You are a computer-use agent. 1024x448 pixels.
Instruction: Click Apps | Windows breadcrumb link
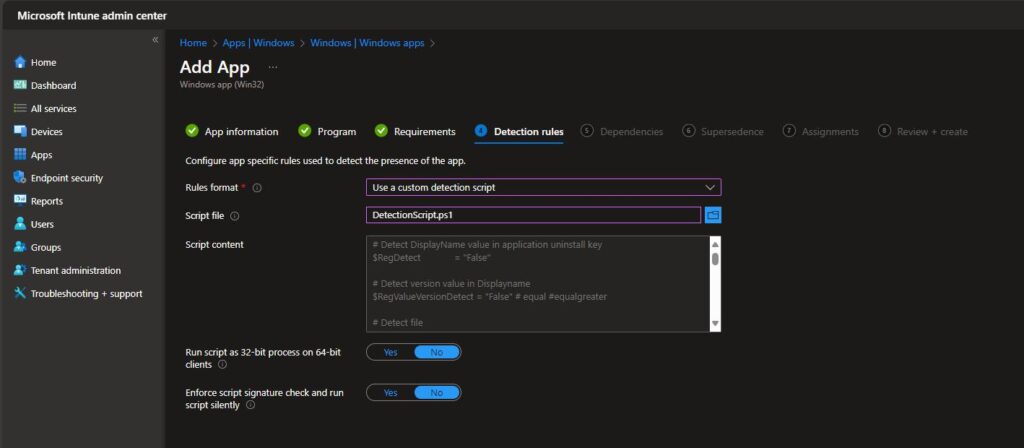259,42
